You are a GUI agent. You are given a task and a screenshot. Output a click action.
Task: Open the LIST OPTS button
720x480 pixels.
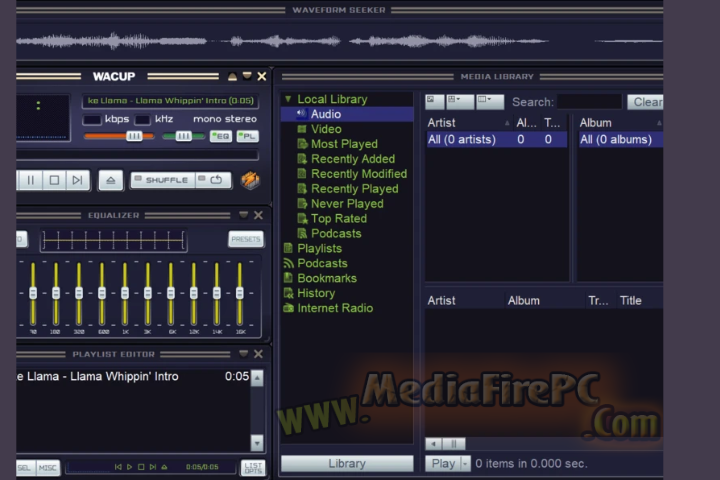253,468
